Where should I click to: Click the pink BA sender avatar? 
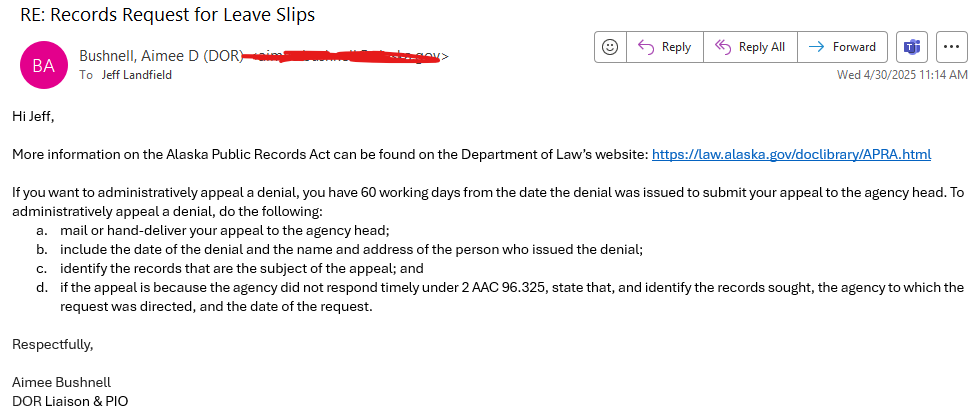tap(43, 66)
